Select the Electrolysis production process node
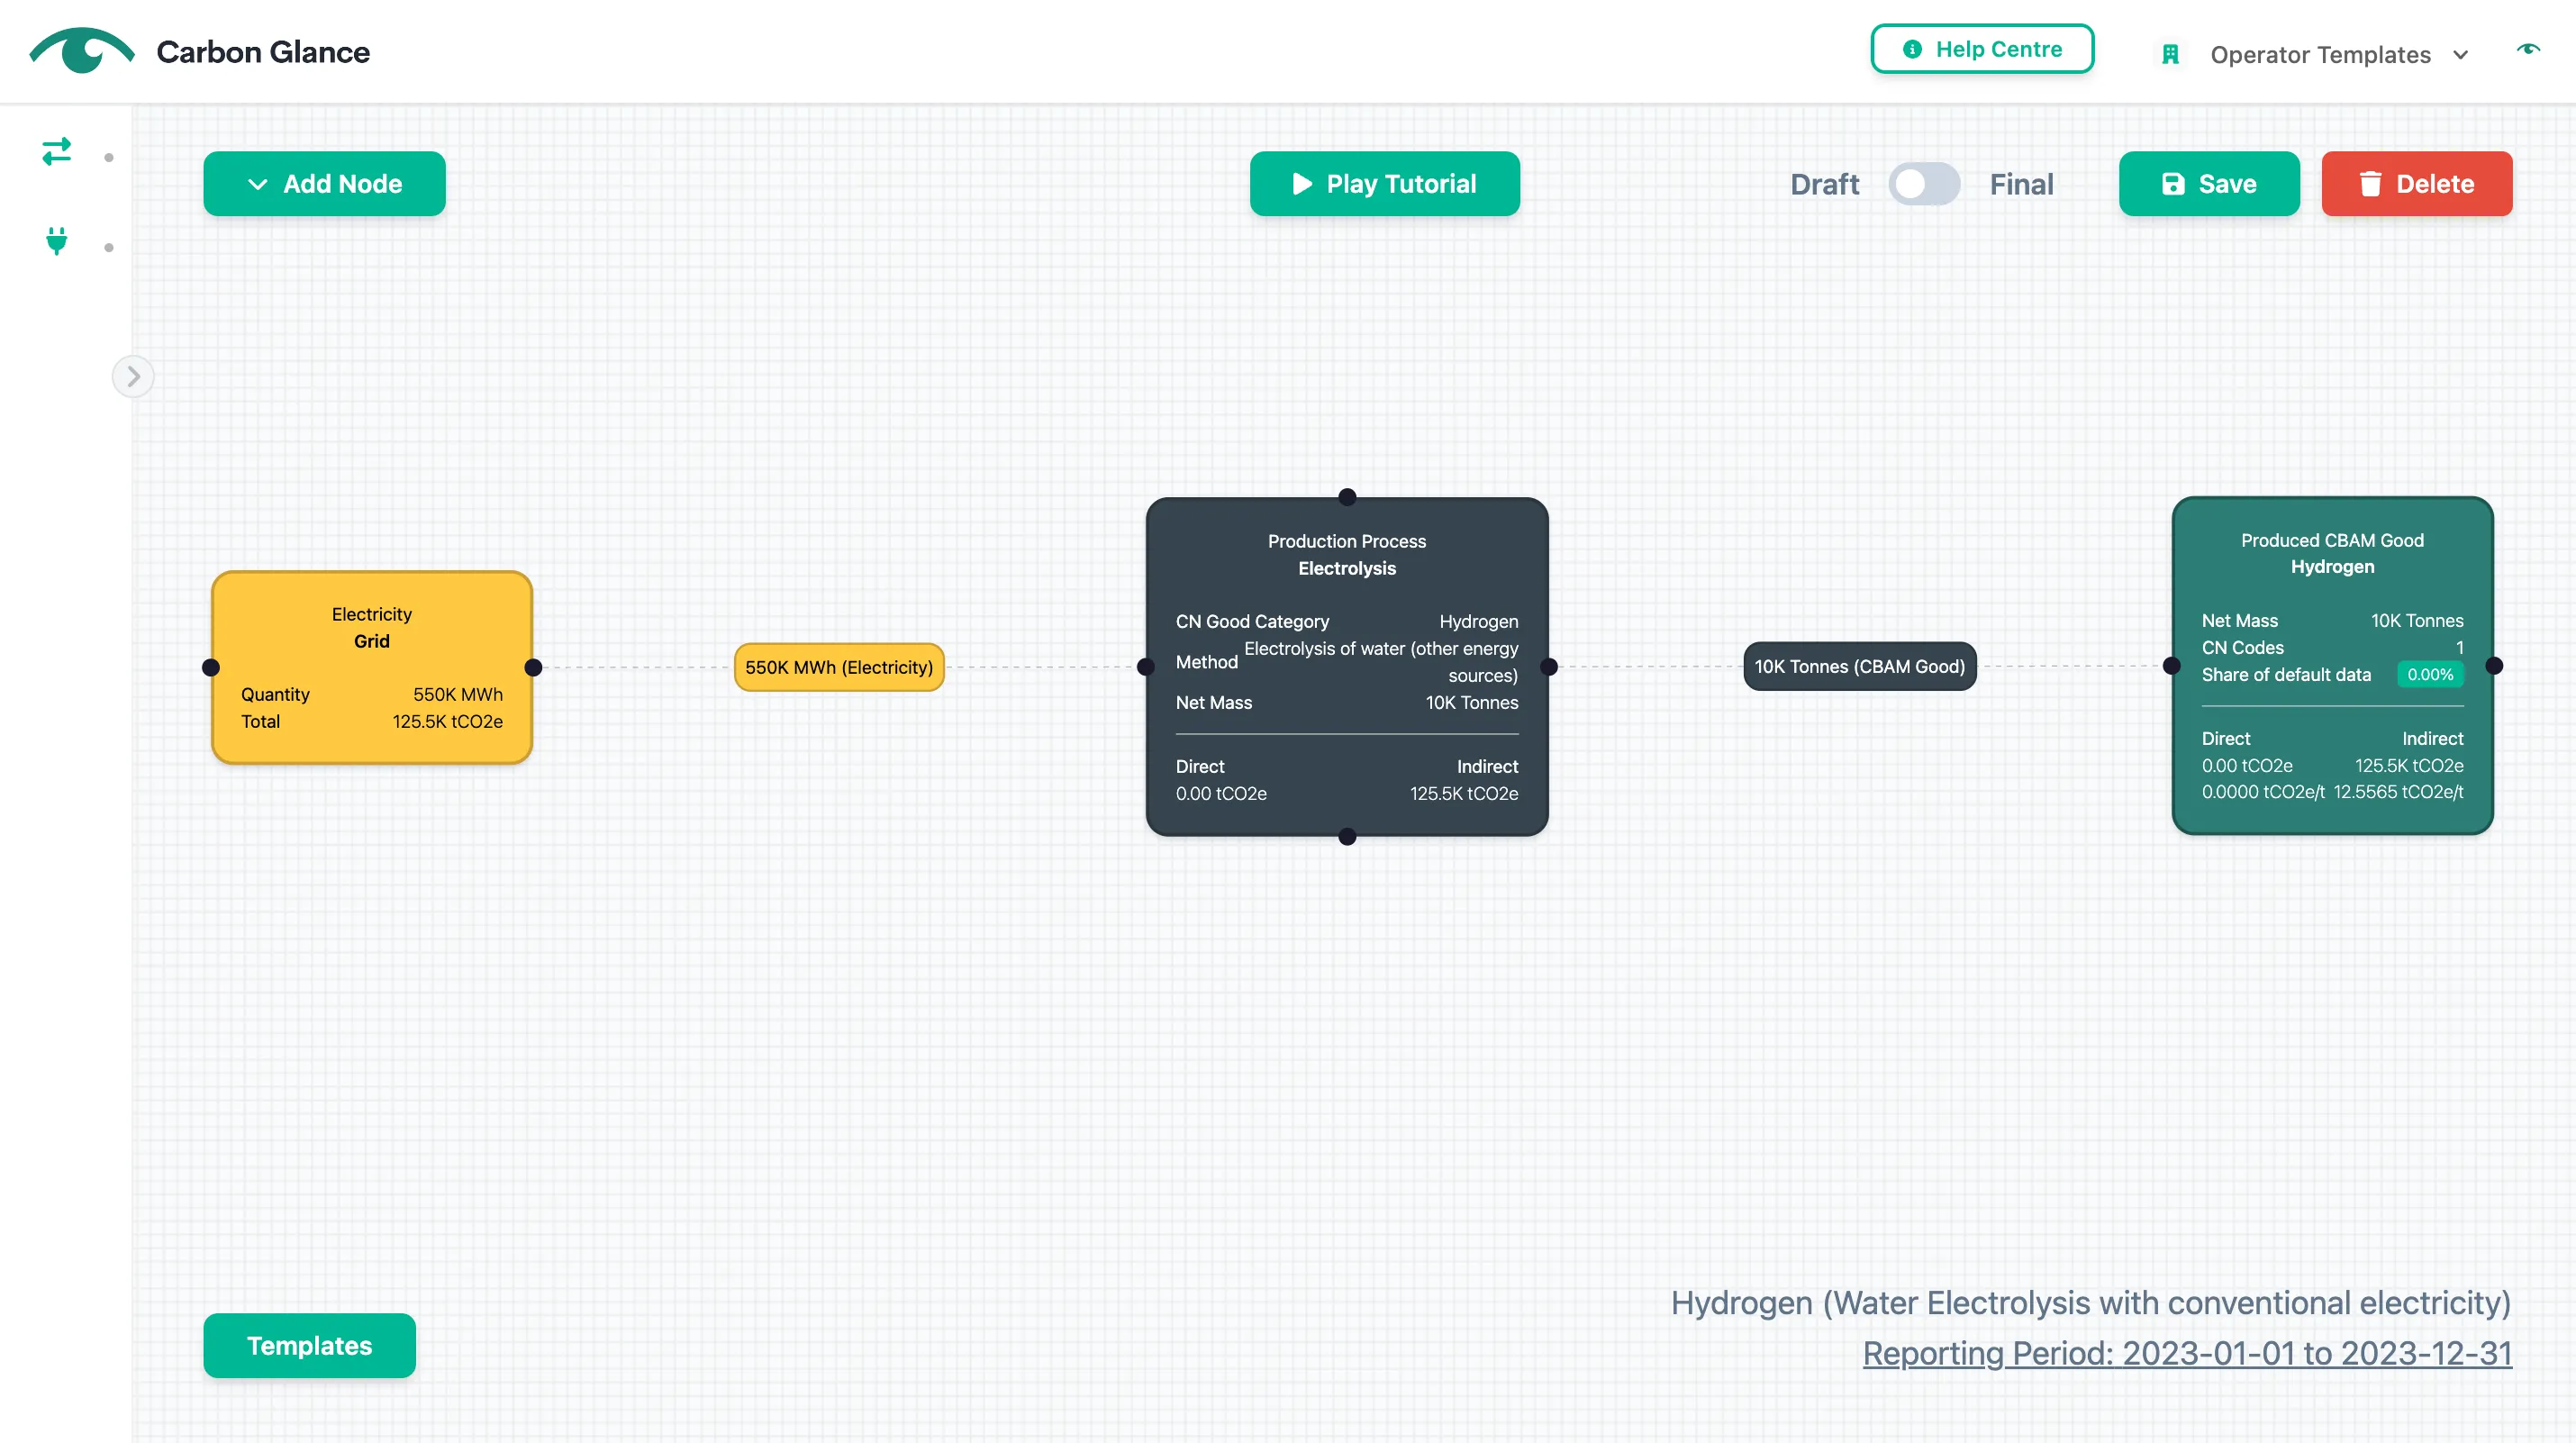 1347,667
